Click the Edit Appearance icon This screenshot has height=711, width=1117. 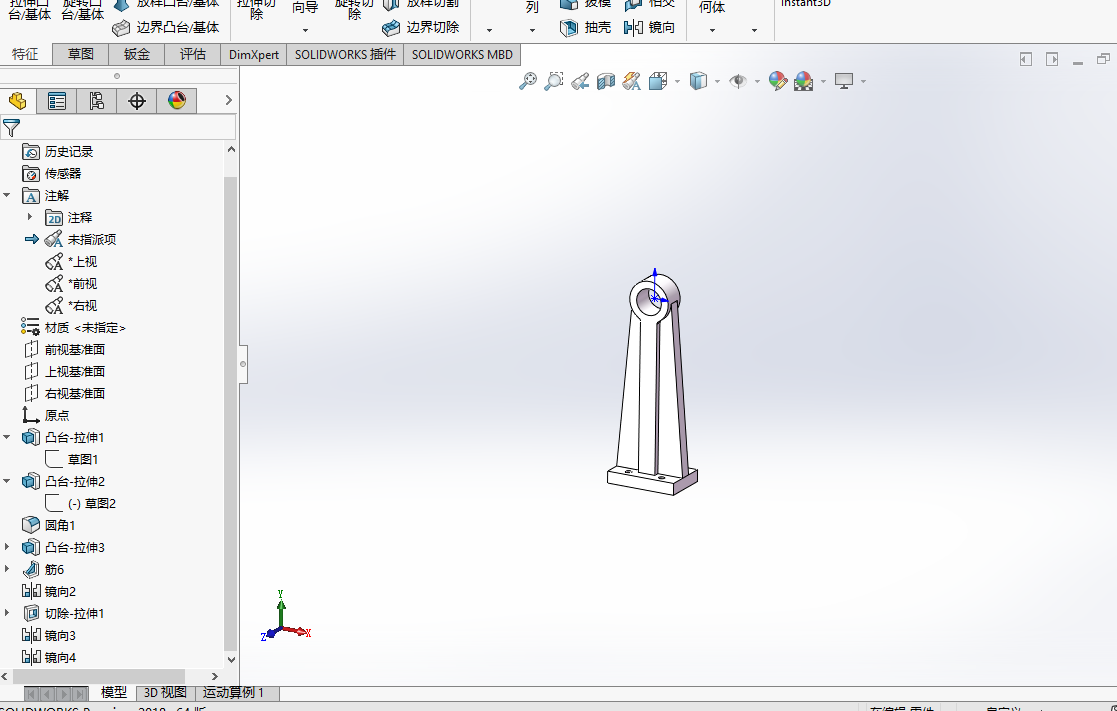click(777, 82)
